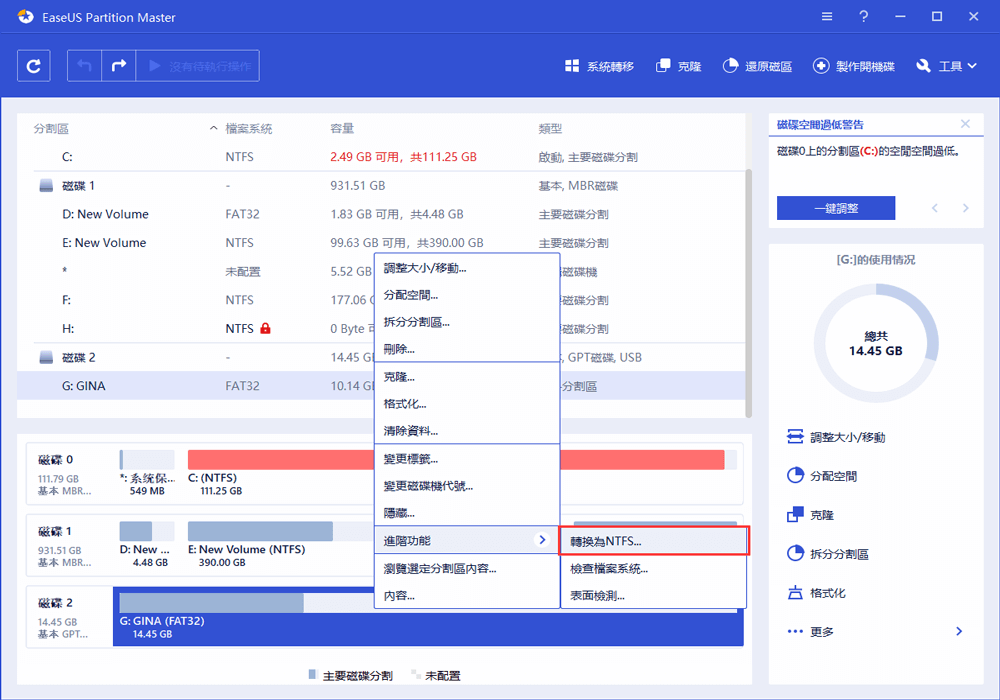Expand 更多 options in right sidebar
Screen dimensions: 1000x700
click(875, 632)
